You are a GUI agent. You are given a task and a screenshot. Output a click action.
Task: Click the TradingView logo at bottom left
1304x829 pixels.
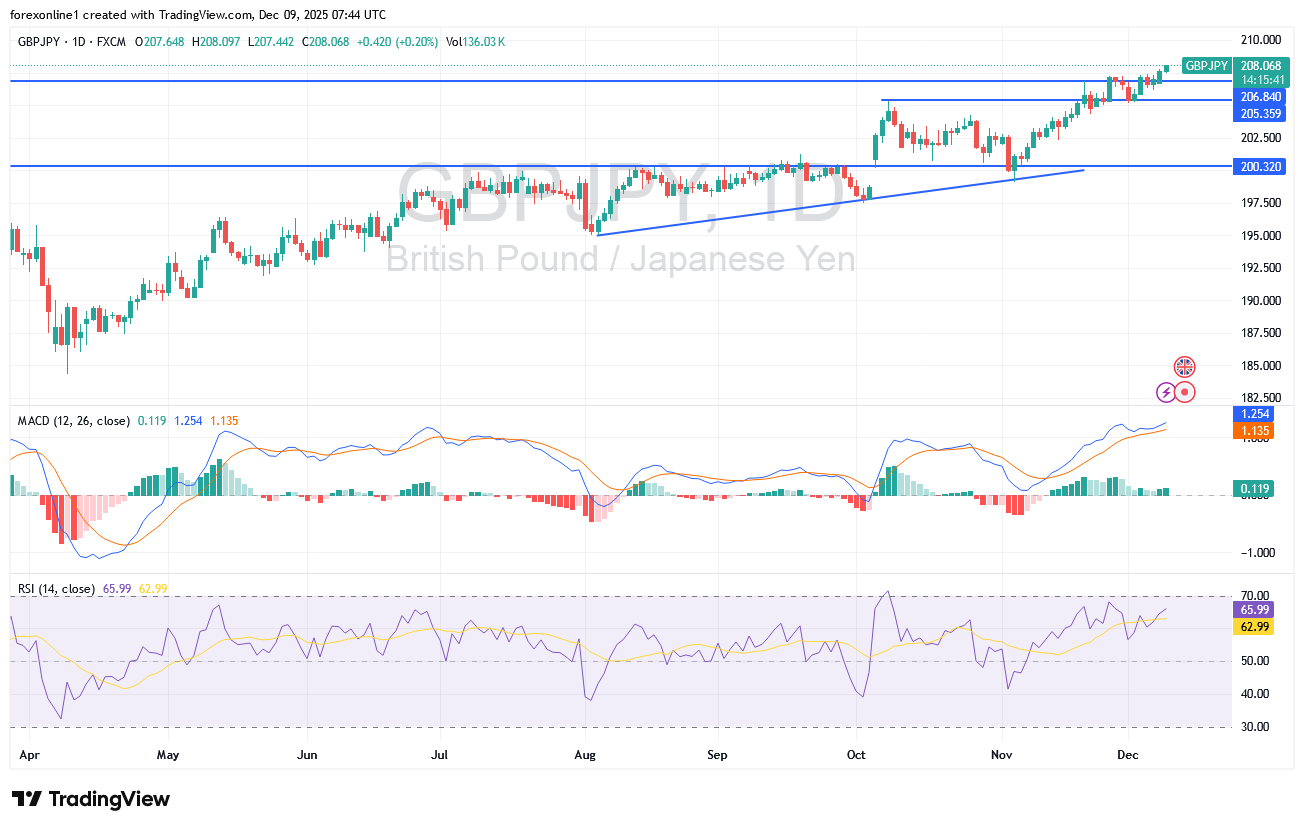(x=91, y=799)
